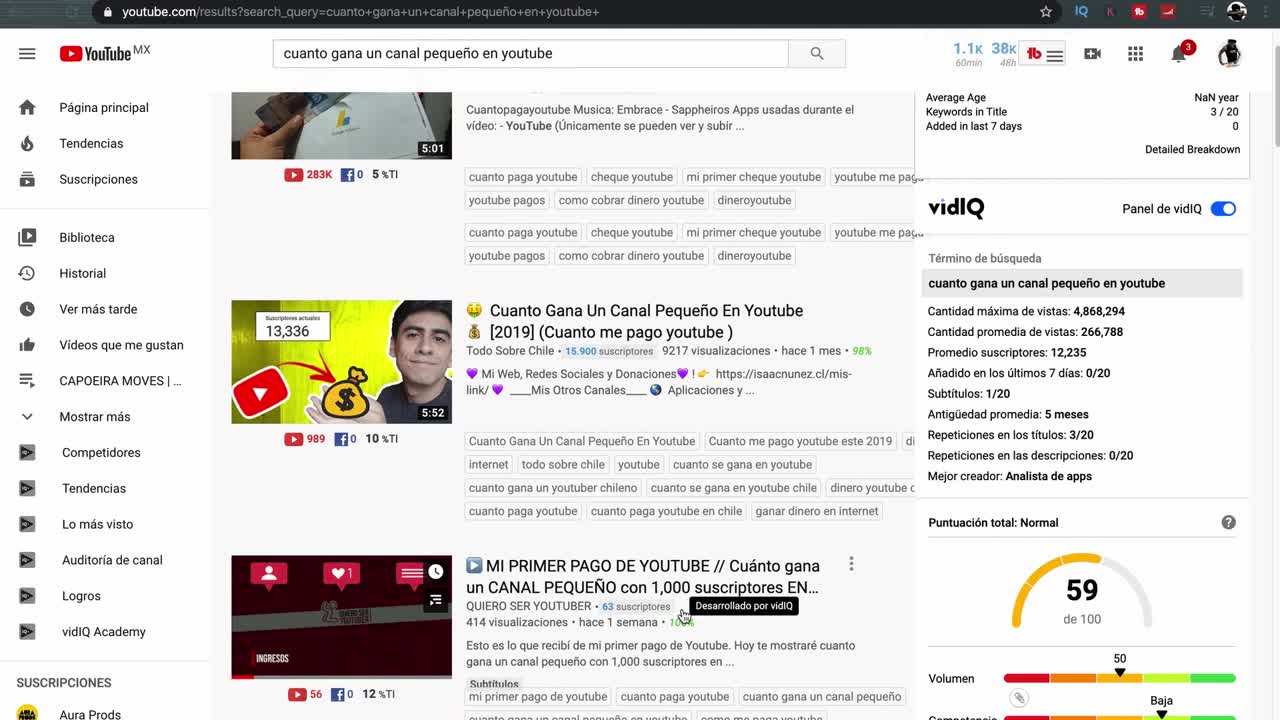1280x720 pixels.
Task: Click the vidIQ extension icon in browser toolbar
Action: coord(1081,12)
